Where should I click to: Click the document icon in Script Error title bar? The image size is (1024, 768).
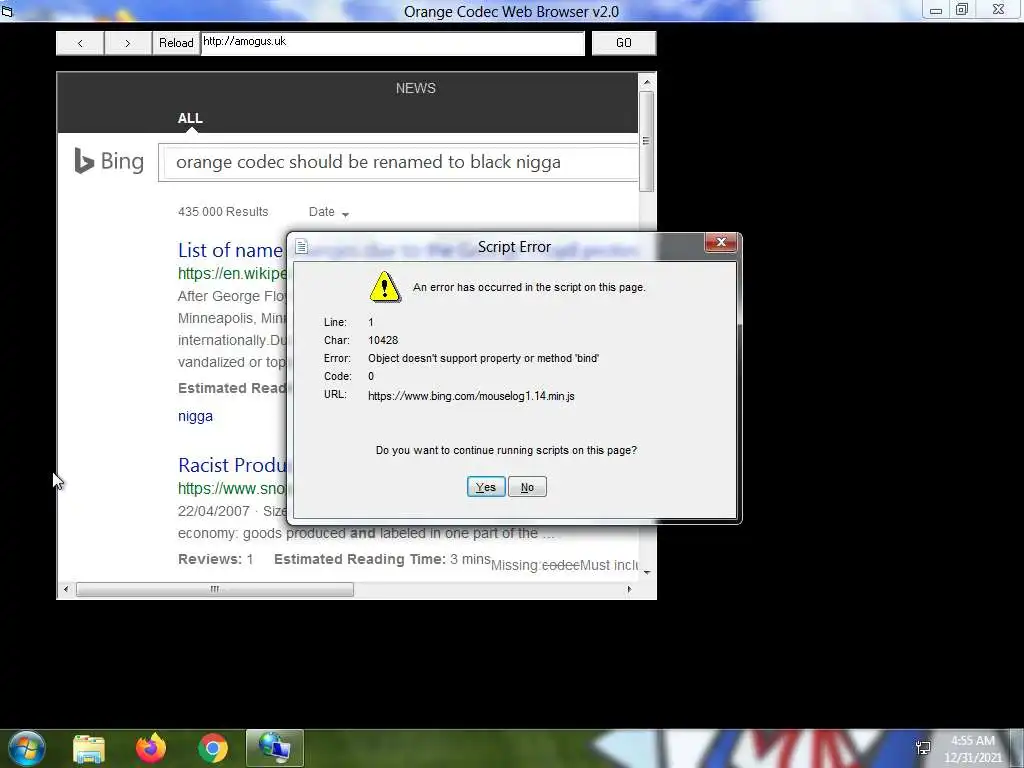click(x=301, y=246)
